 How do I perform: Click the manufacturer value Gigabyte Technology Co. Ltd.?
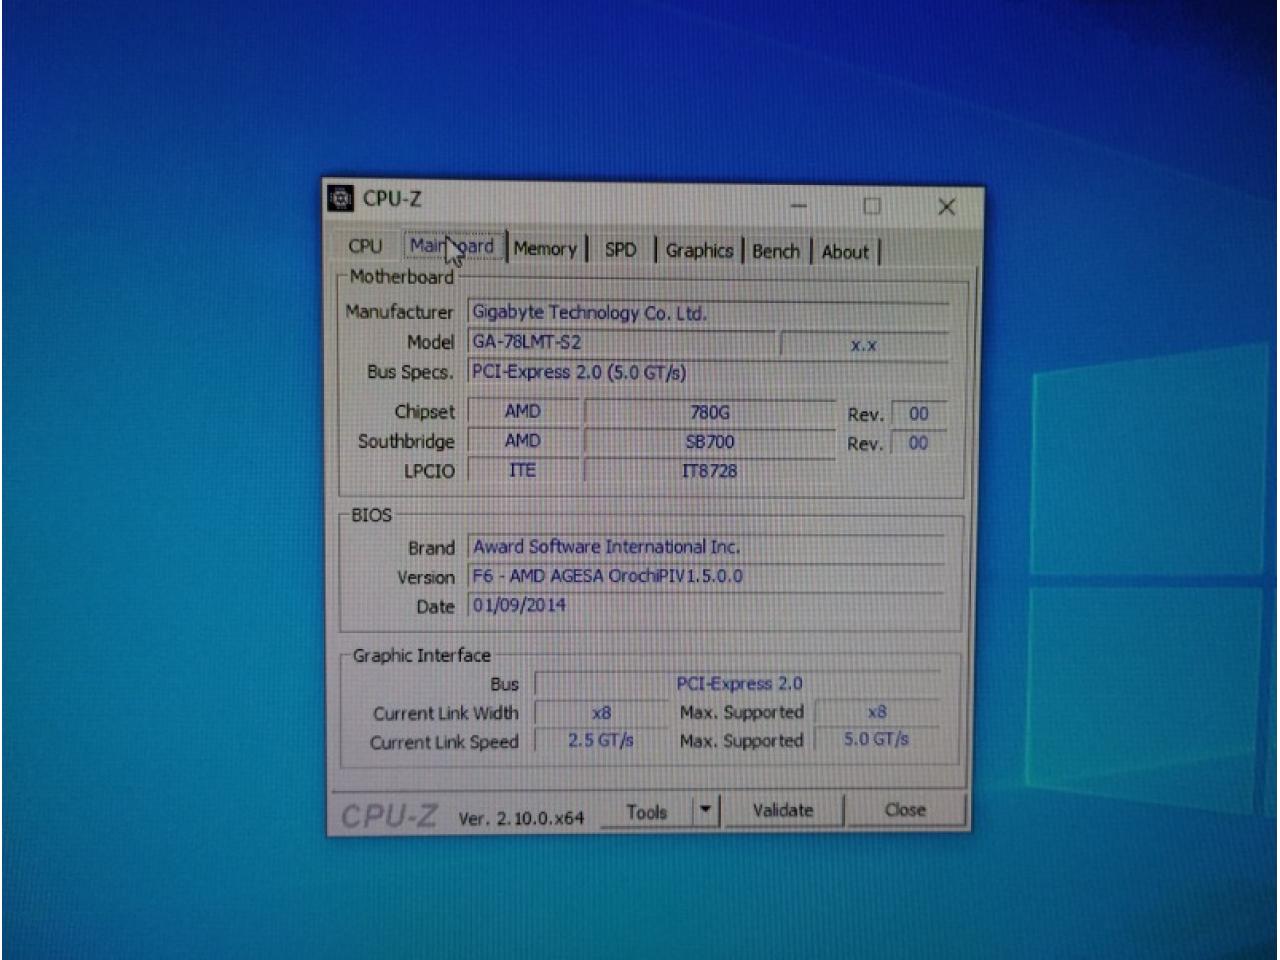click(x=708, y=313)
